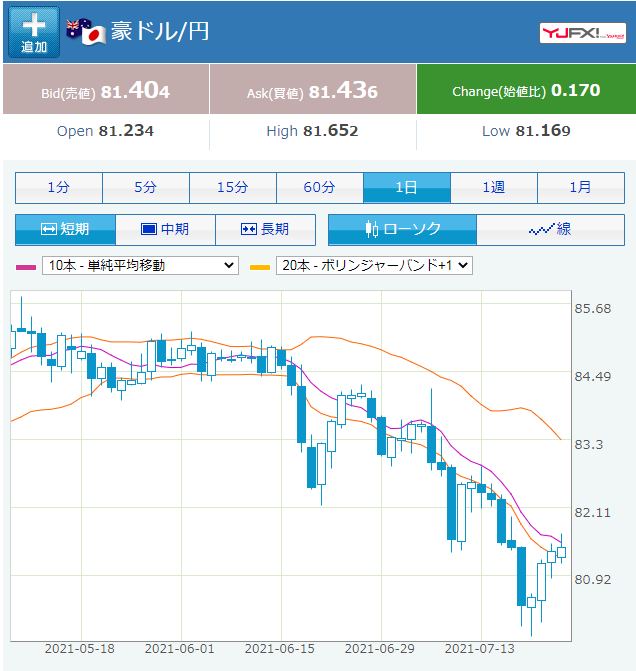Select the 1分 timeframe tab
Image resolution: width=636 pixels, height=671 pixels.
click(x=59, y=188)
